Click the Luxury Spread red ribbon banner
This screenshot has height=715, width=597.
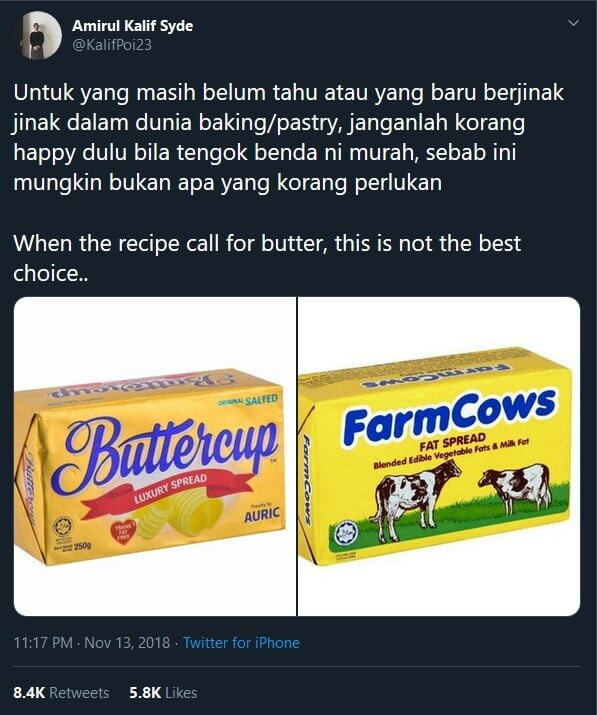pos(169,492)
